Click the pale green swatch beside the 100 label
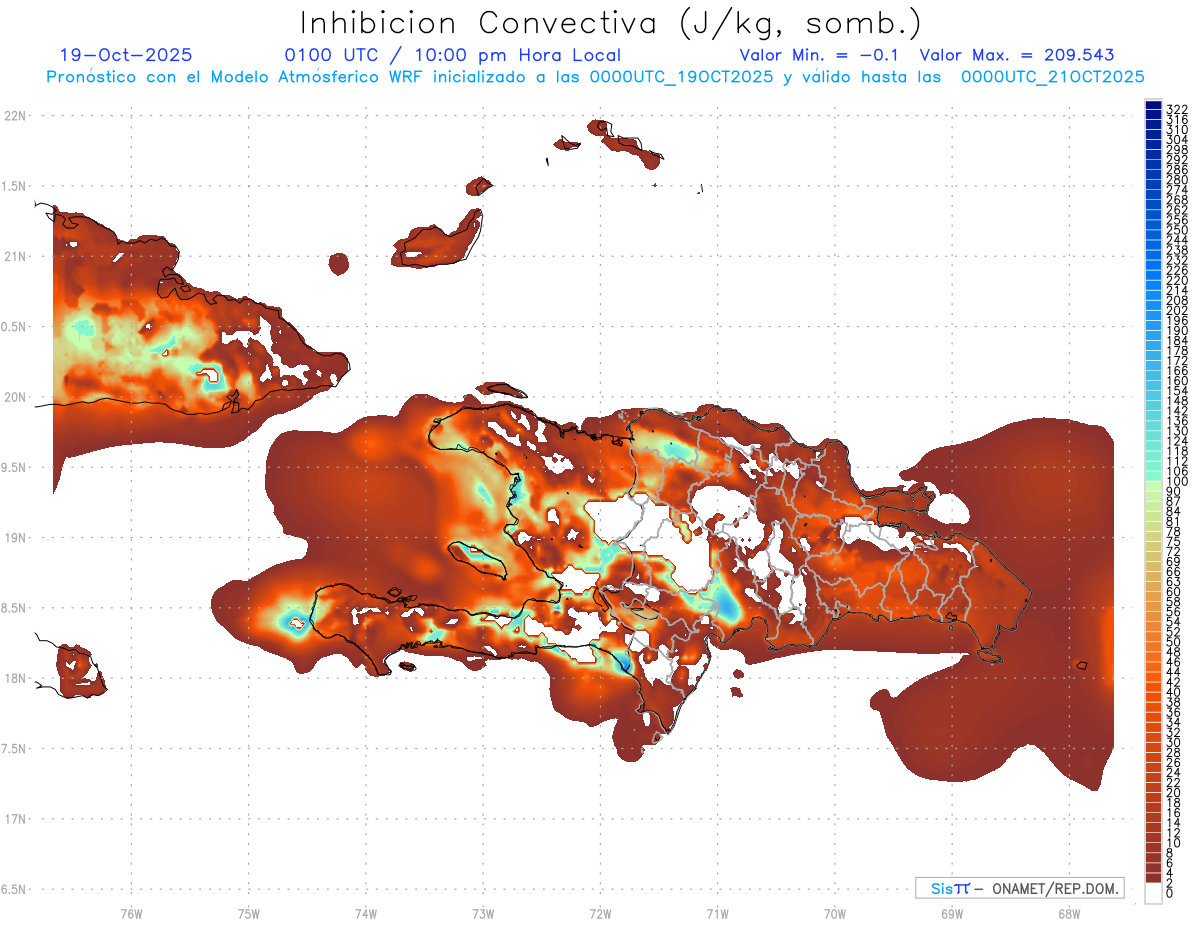Image resolution: width=1200 pixels, height=927 pixels. coord(1153,484)
